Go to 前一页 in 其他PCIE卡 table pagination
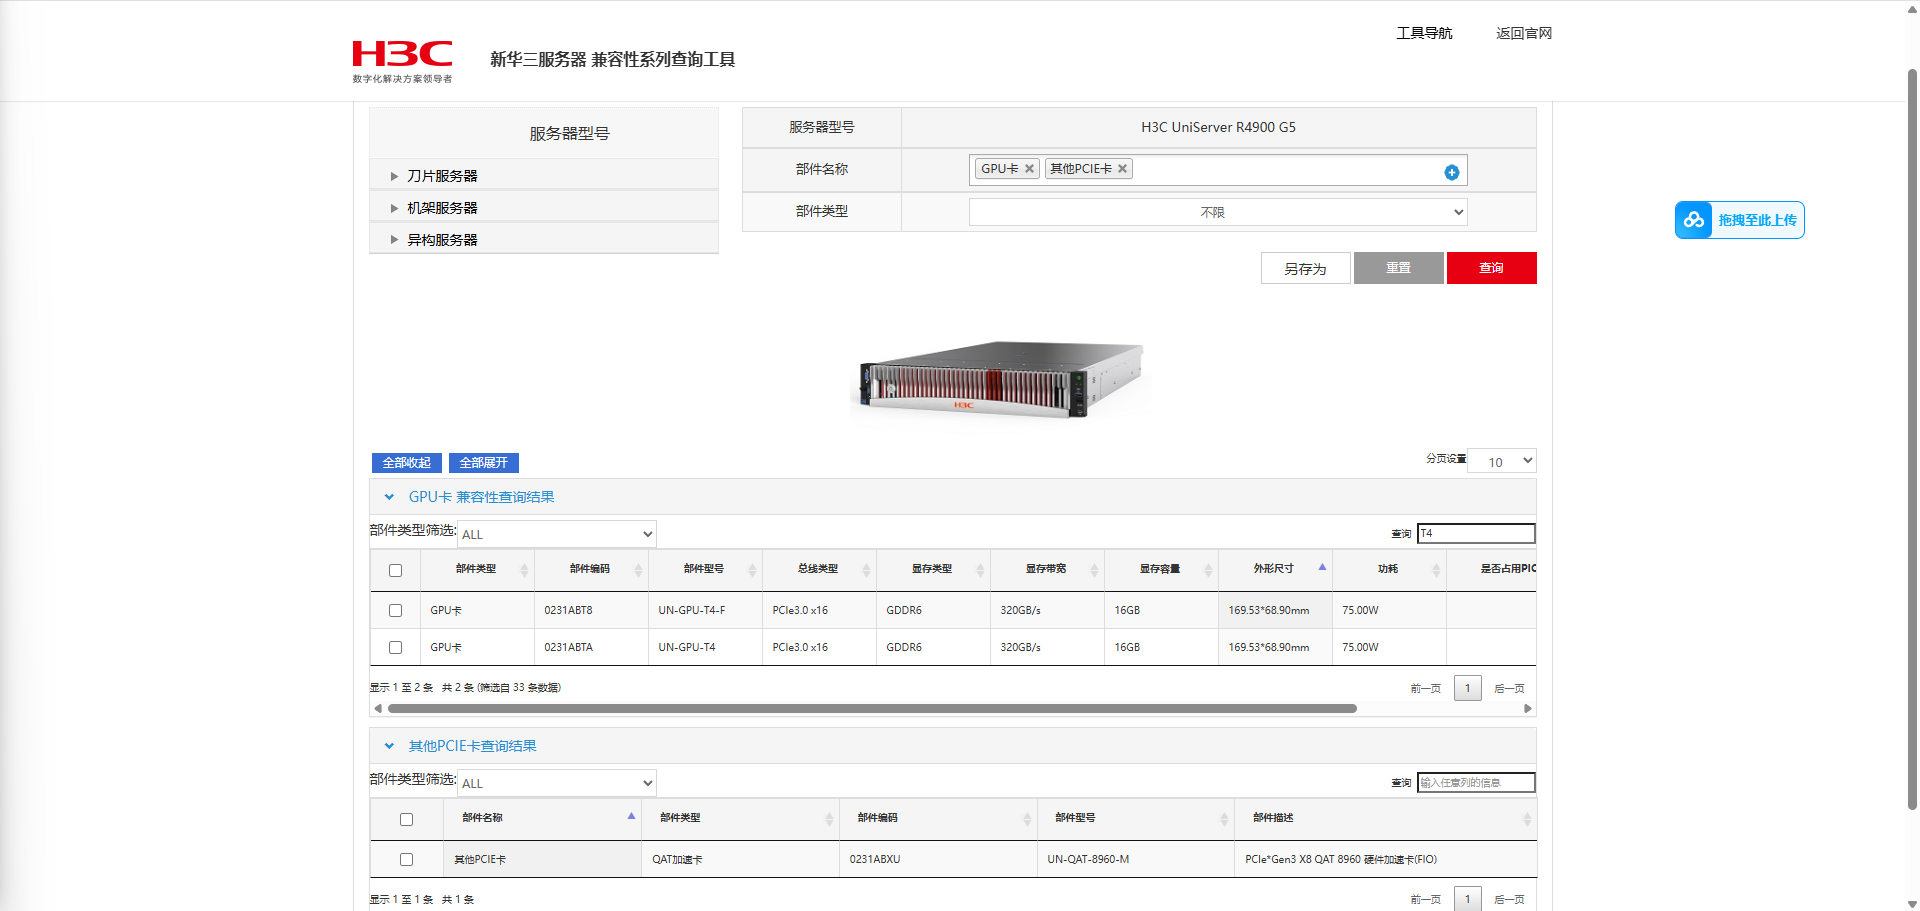The width and height of the screenshot is (1920, 911). tap(1425, 899)
